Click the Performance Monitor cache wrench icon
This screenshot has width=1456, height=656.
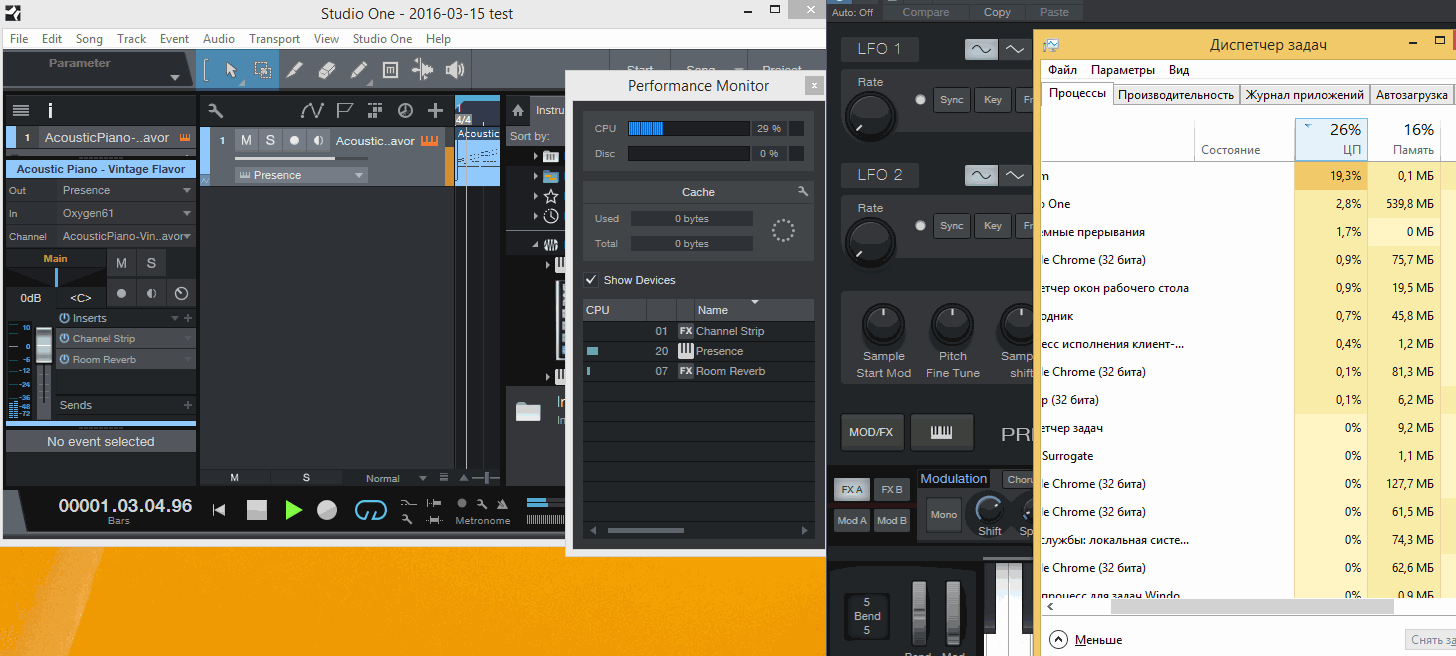click(x=802, y=191)
